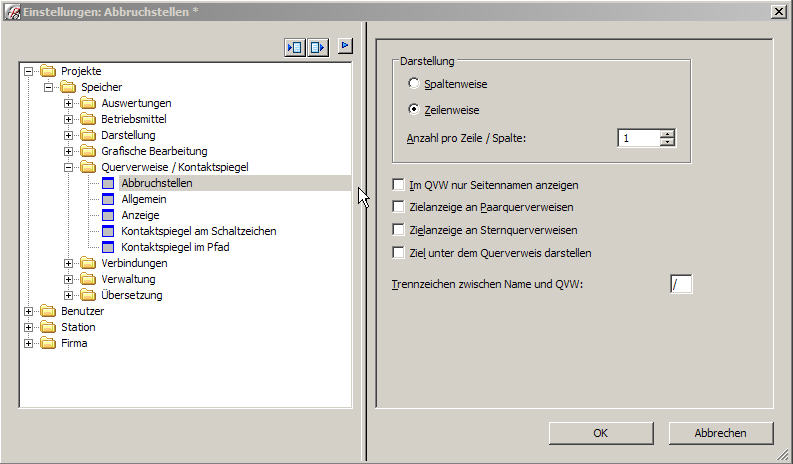Decrease Anzahl pro Zeile / Spalte value

click(x=668, y=142)
